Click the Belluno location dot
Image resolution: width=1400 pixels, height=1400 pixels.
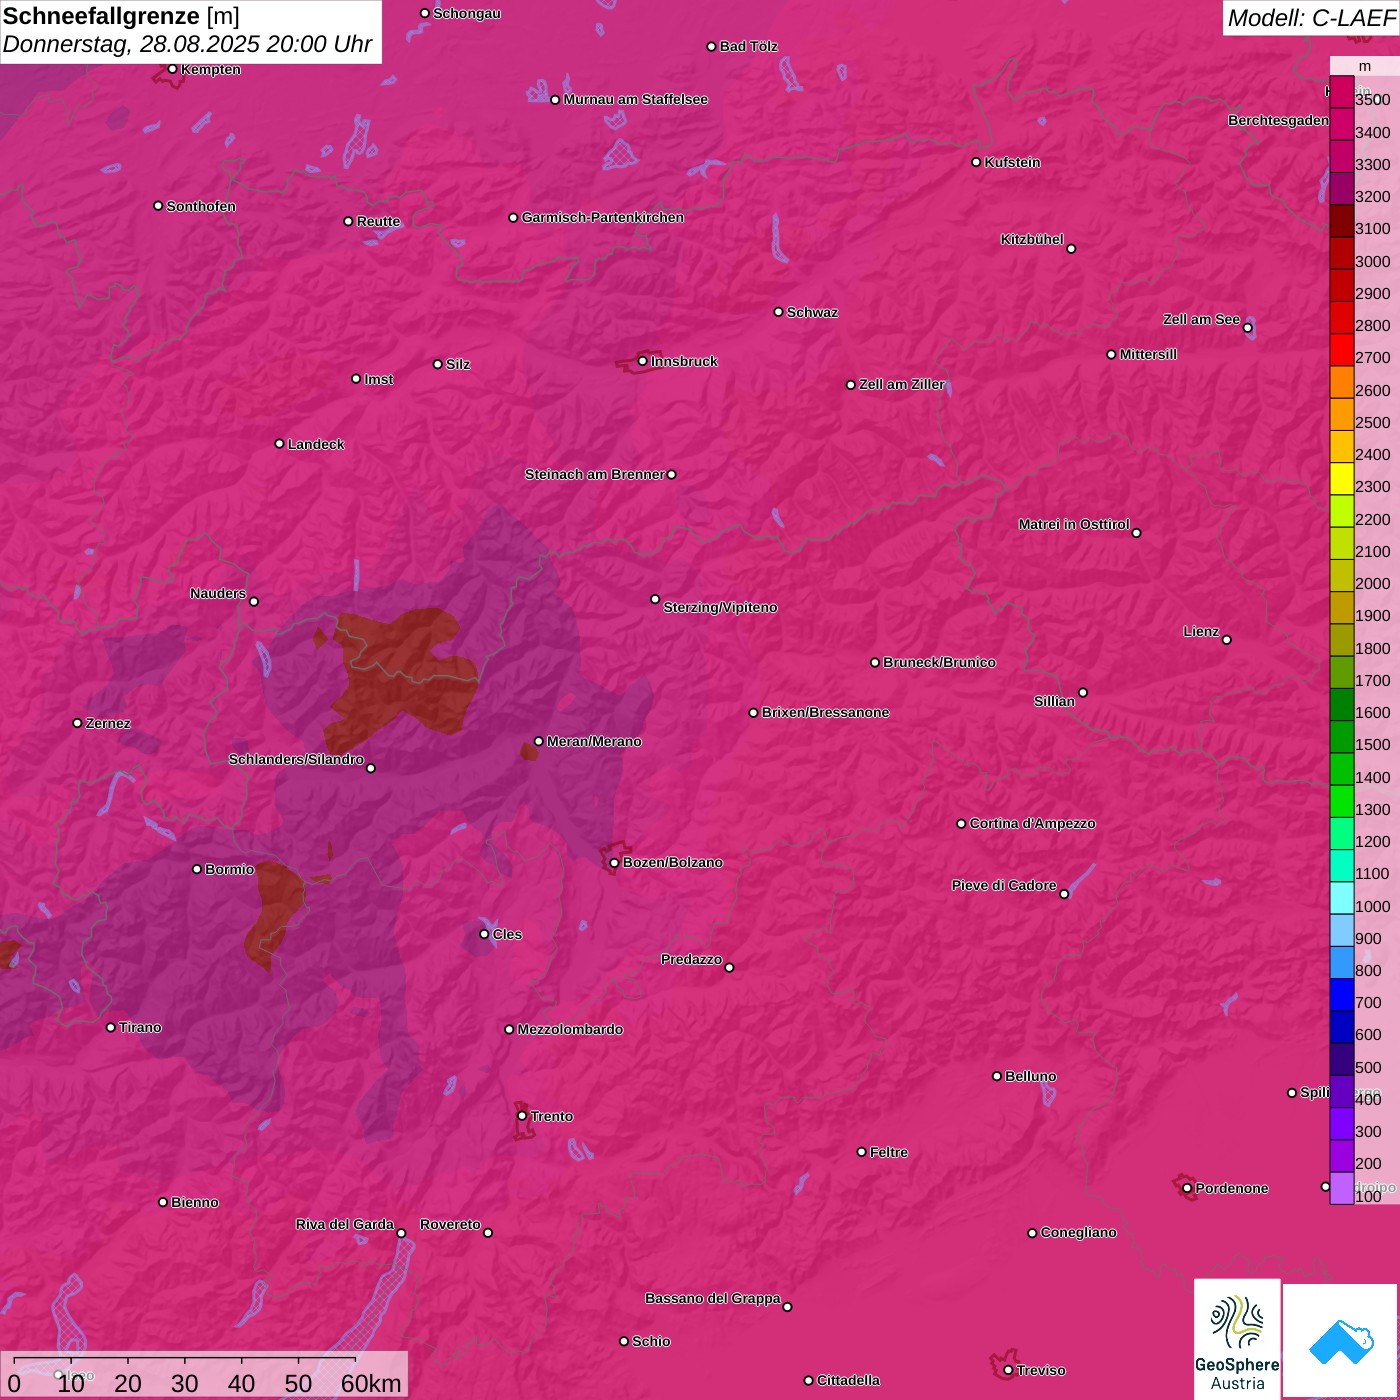pyautogui.click(x=997, y=1076)
